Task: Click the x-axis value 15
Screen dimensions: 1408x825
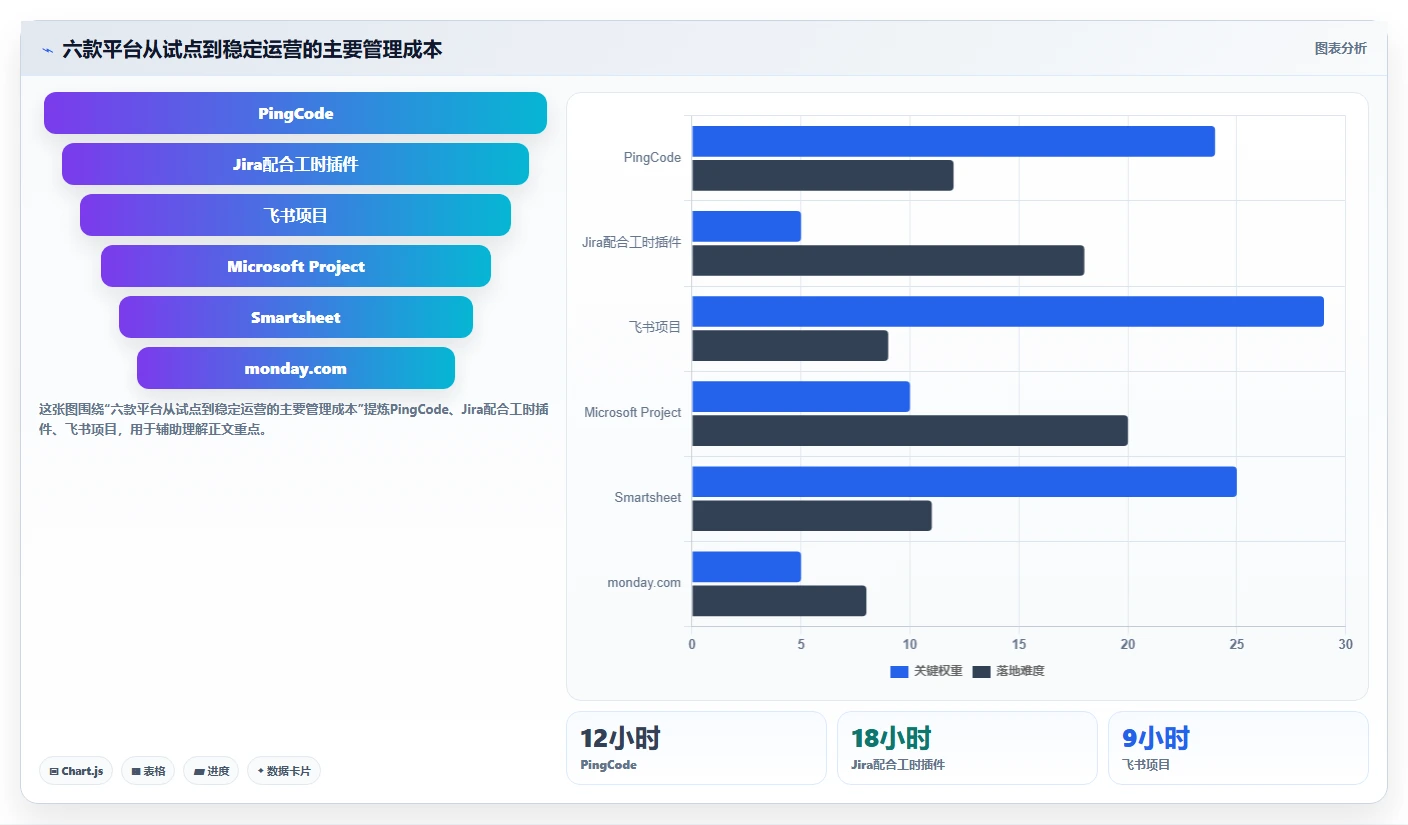Action: pos(1019,644)
